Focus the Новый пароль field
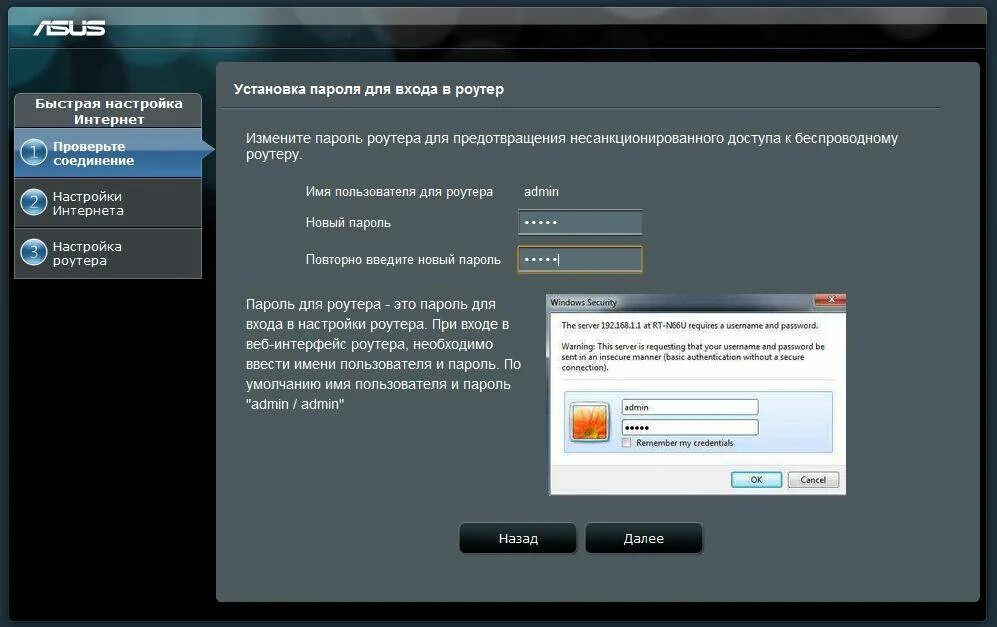 tap(580, 223)
